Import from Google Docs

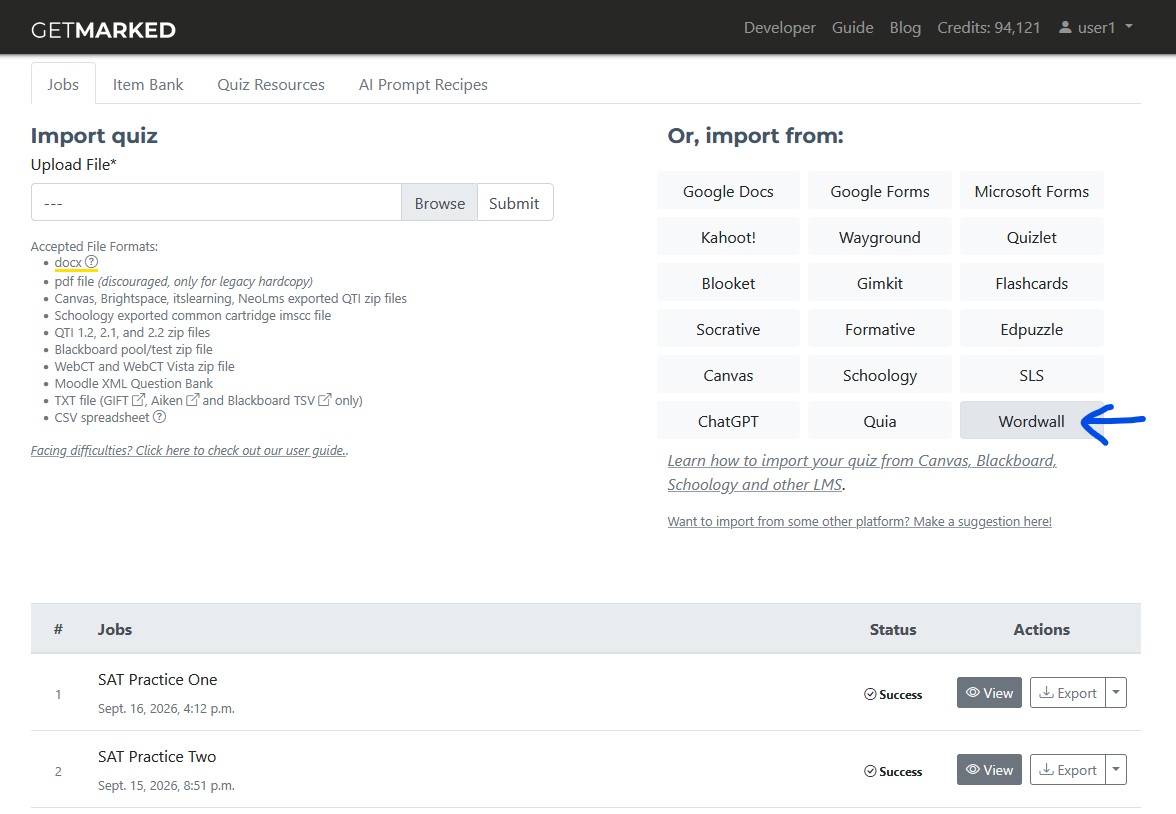click(x=728, y=191)
